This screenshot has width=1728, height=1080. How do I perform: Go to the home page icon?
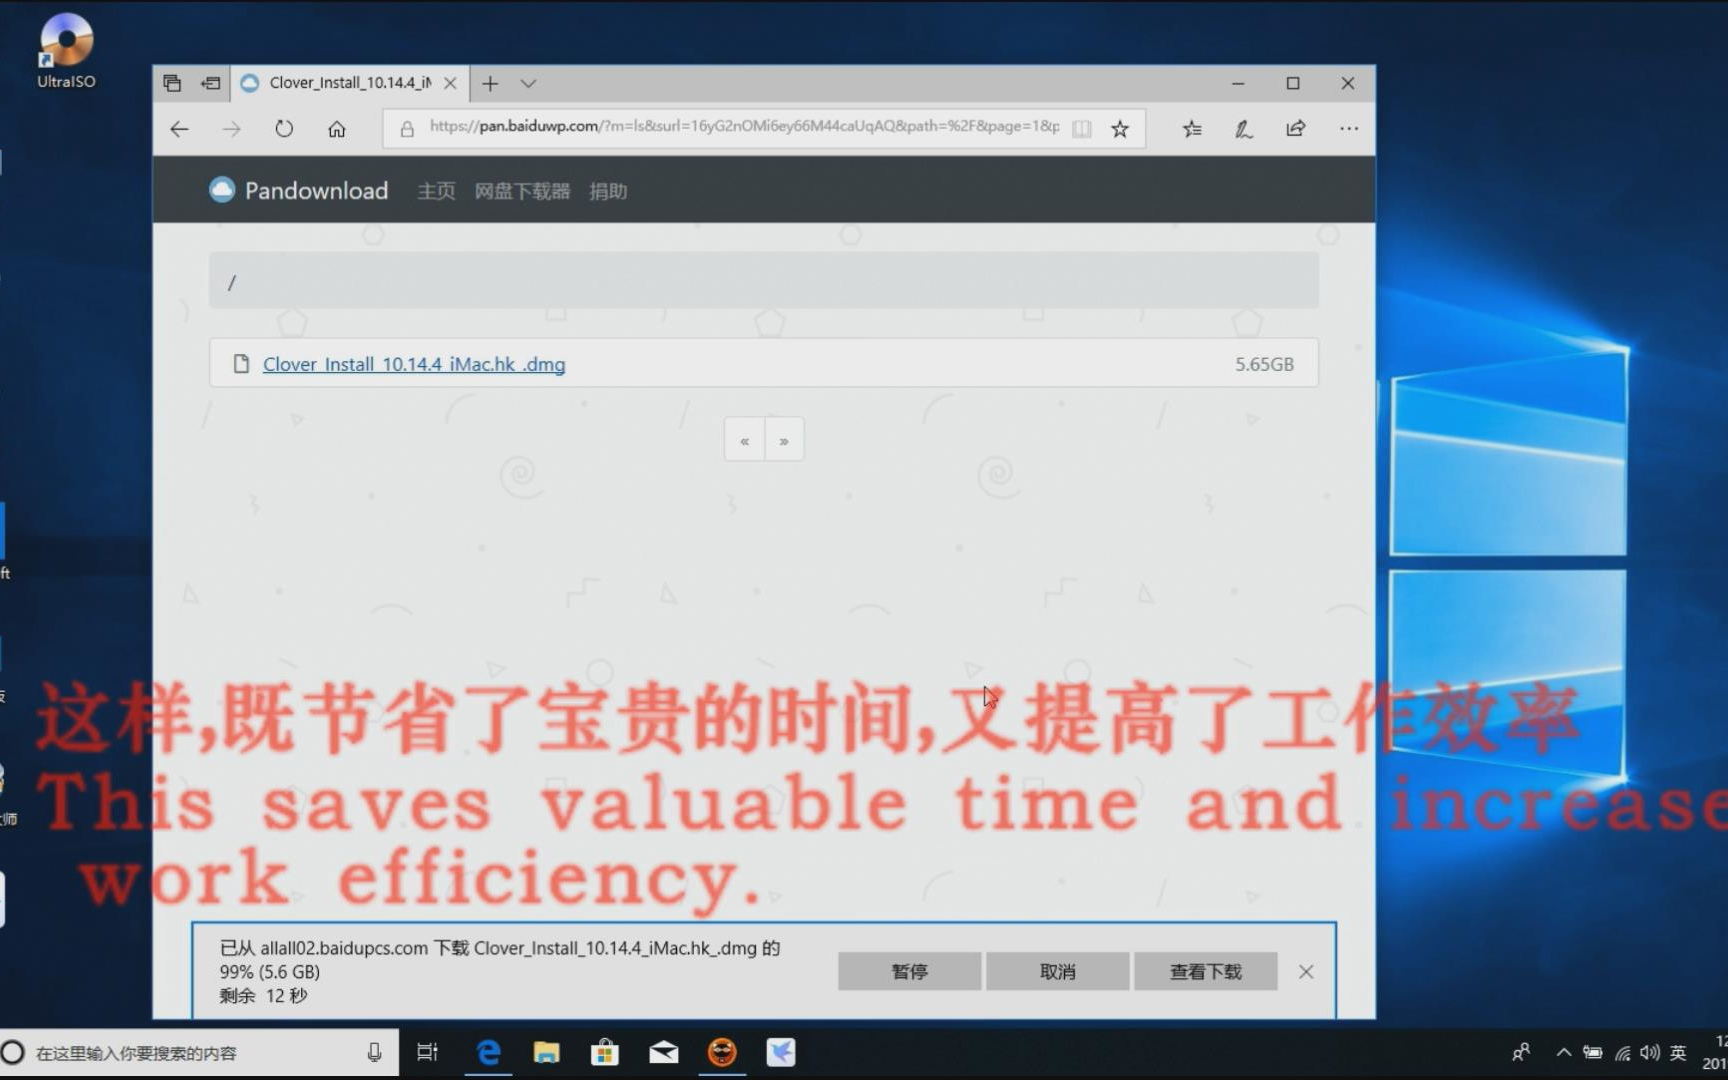[337, 129]
